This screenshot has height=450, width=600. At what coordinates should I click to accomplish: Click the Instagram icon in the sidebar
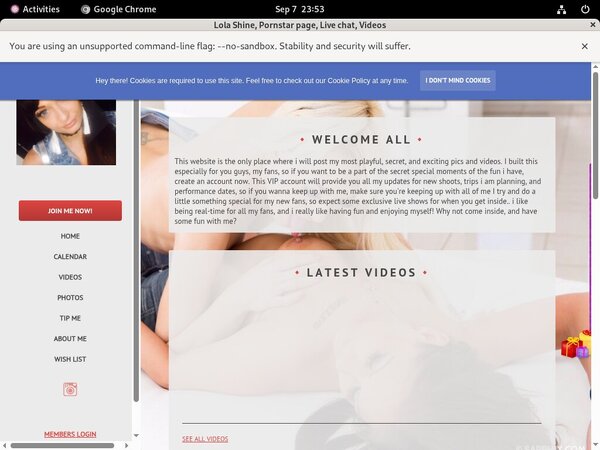pyautogui.click(x=70, y=389)
